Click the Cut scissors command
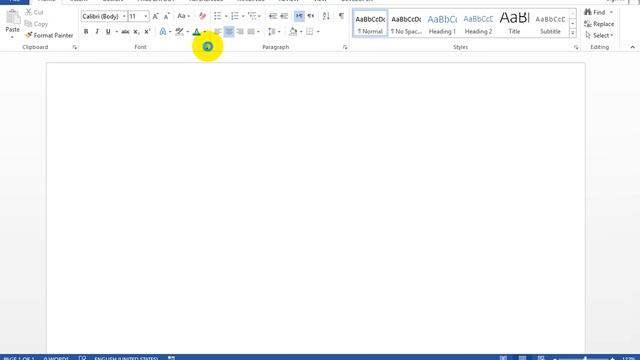 click(x=34, y=12)
